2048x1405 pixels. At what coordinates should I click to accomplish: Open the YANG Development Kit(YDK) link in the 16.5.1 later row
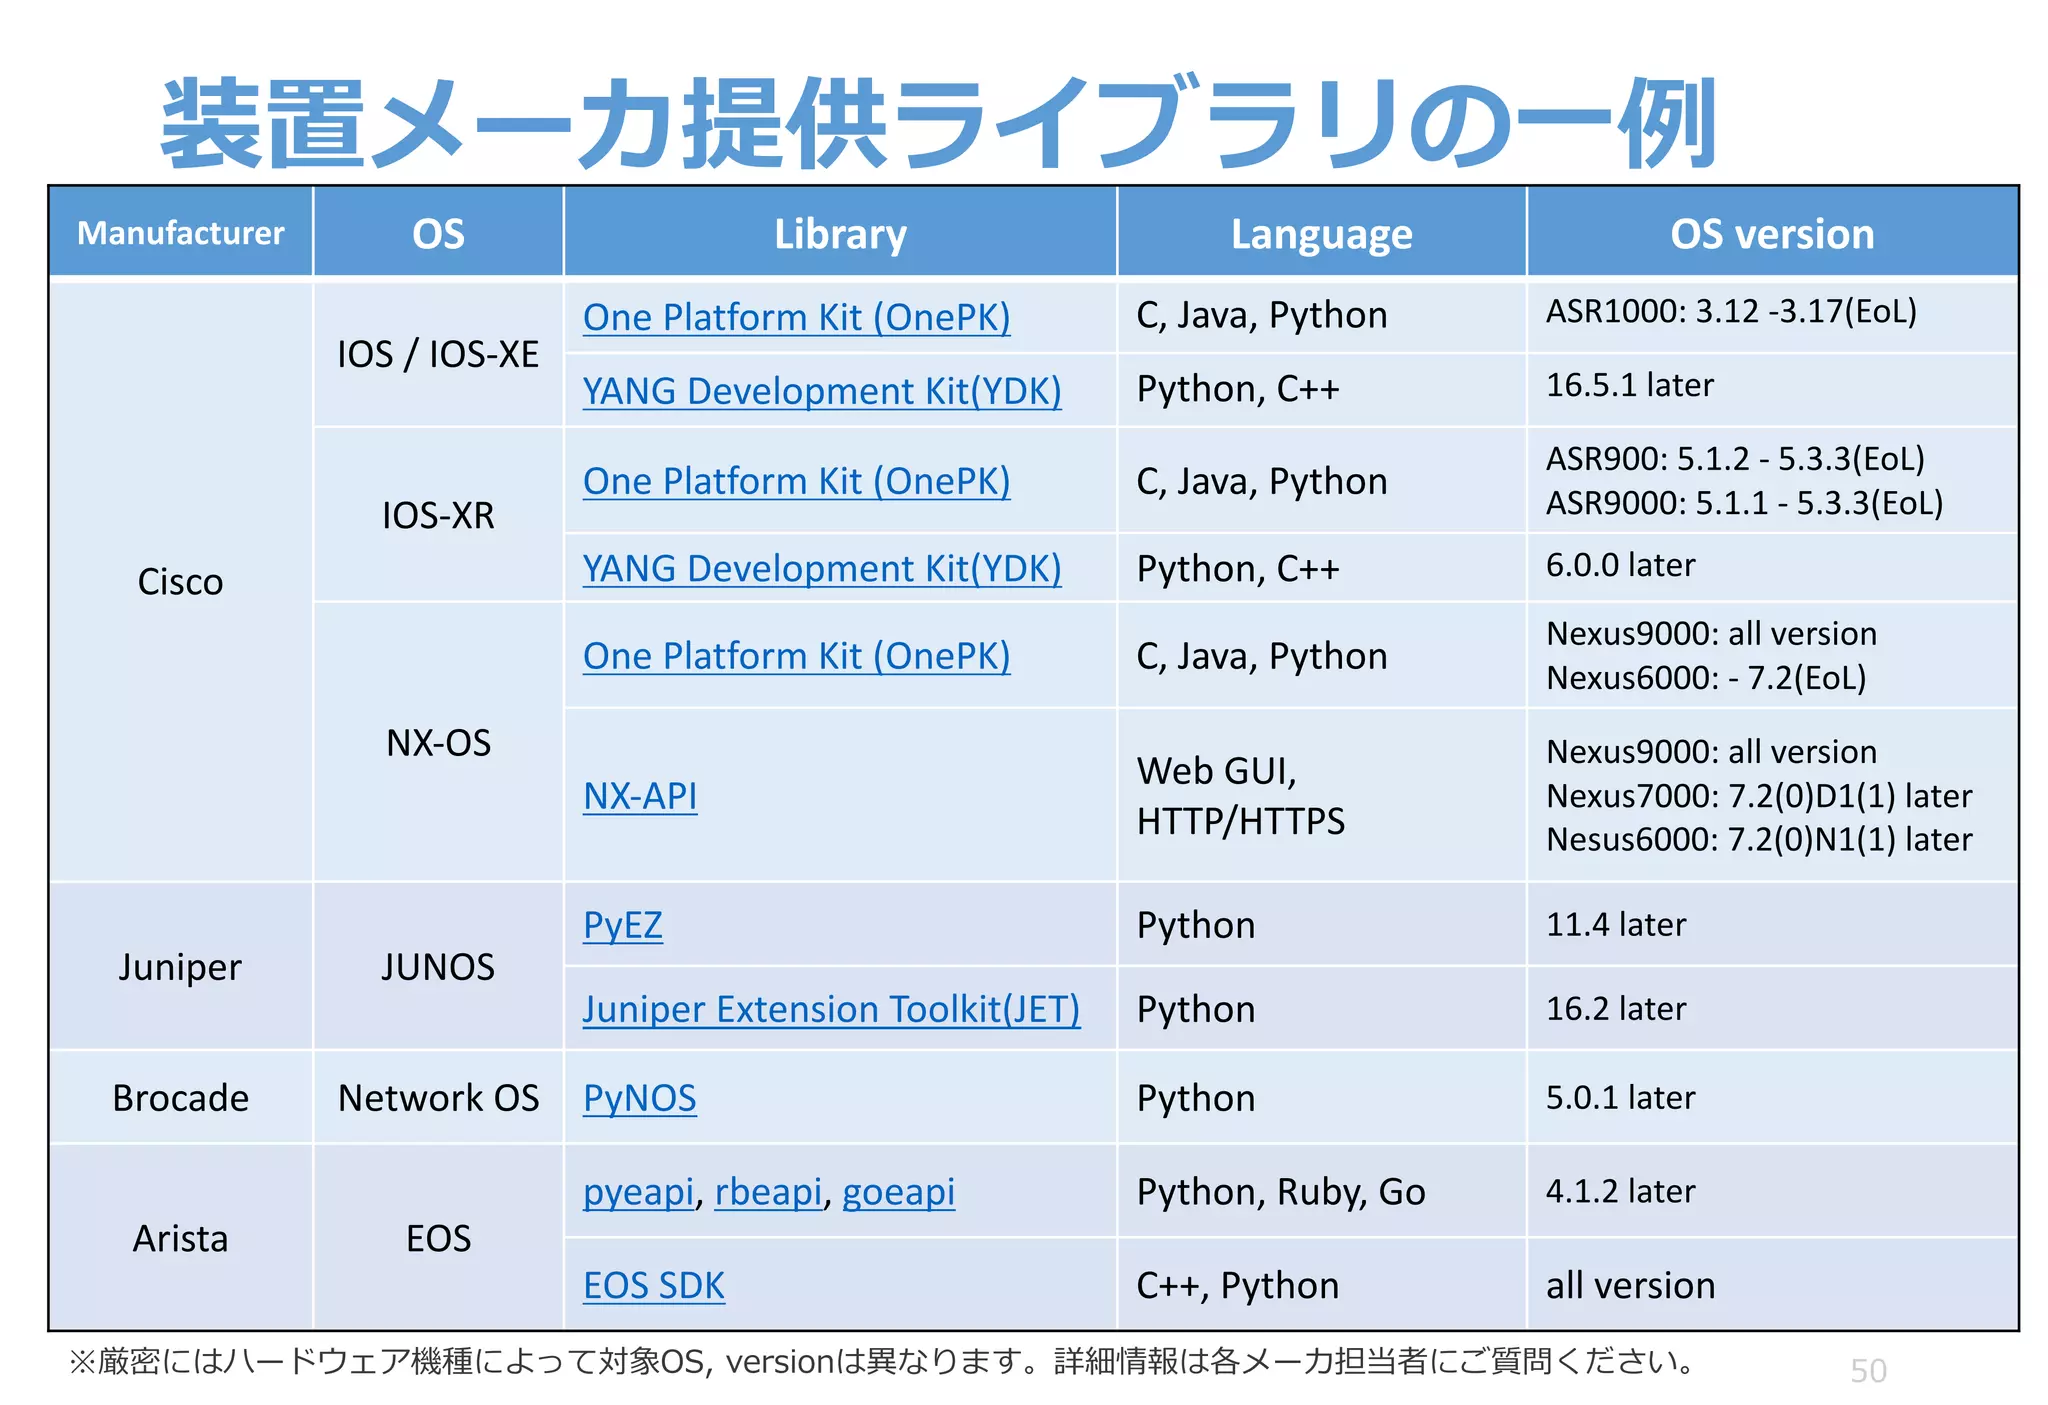pos(822,391)
